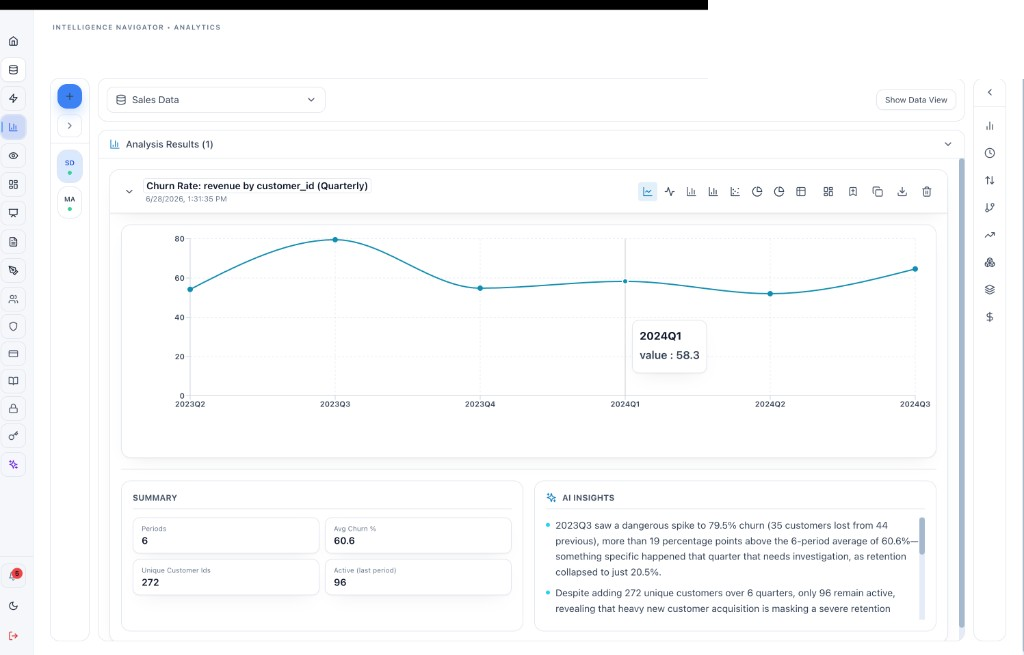Open dollar sign icon in right panel
Viewport: 1024px width, 655px height.
(990, 317)
